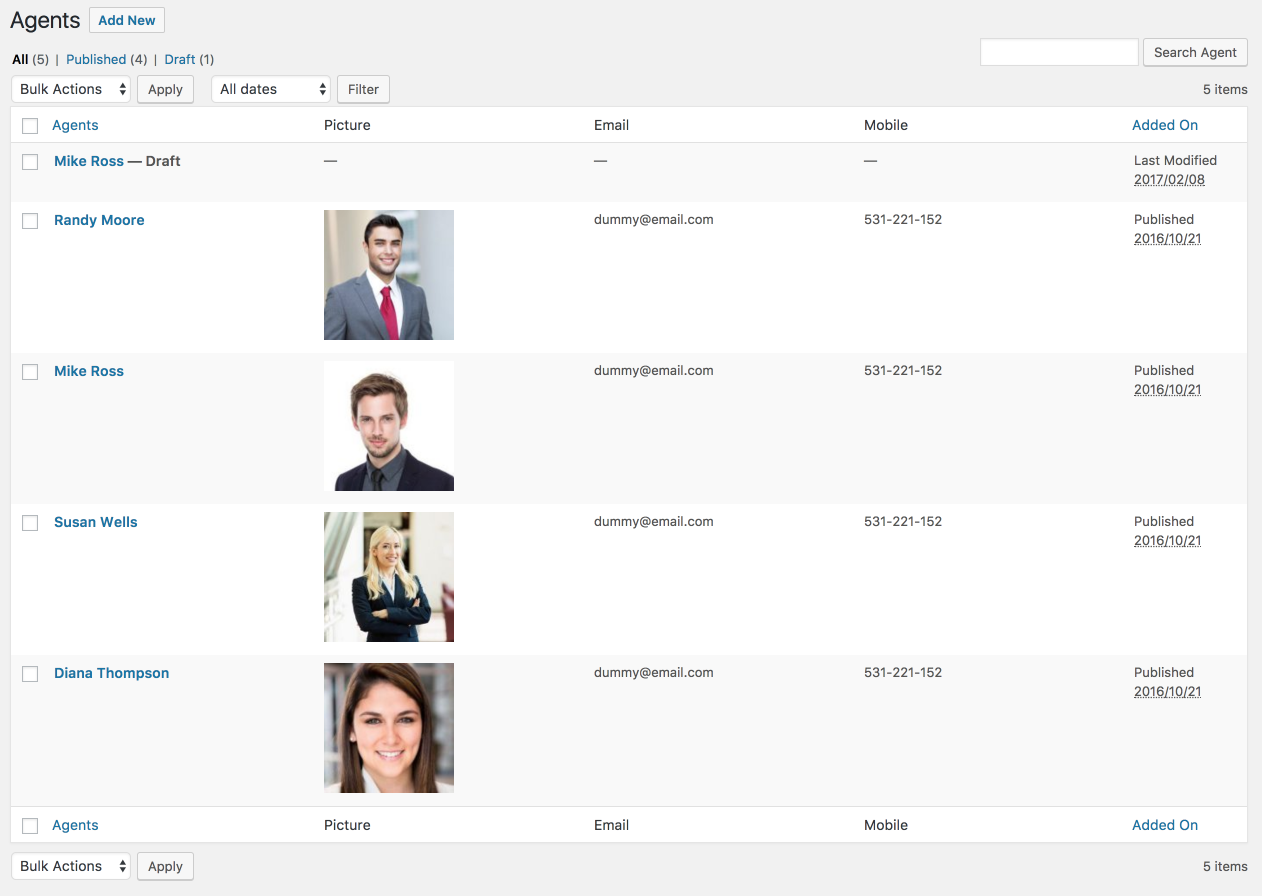This screenshot has width=1262, height=896.
Task: Select the Diana Thompson row checkbox
Action: [x=30, y=674]
